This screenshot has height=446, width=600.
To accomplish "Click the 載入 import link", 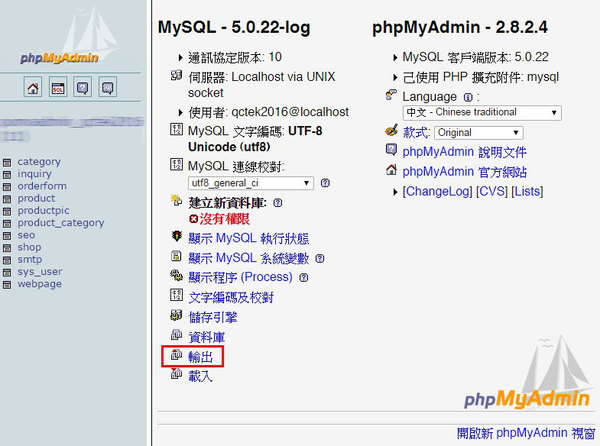I will [201, 376].
